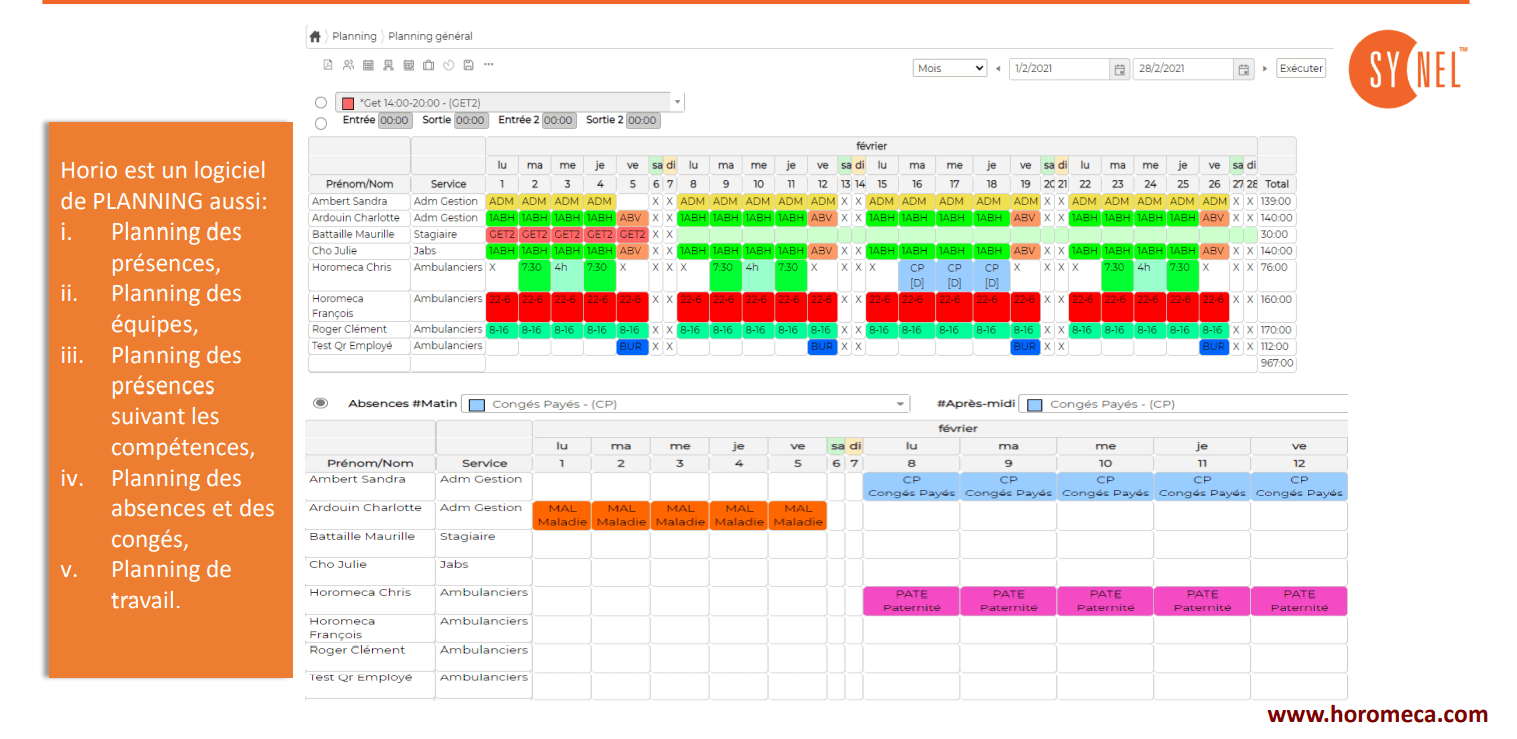Click the red GET2 shift color swatch
Screen dimensions: 1517x739
click(348, 103)
